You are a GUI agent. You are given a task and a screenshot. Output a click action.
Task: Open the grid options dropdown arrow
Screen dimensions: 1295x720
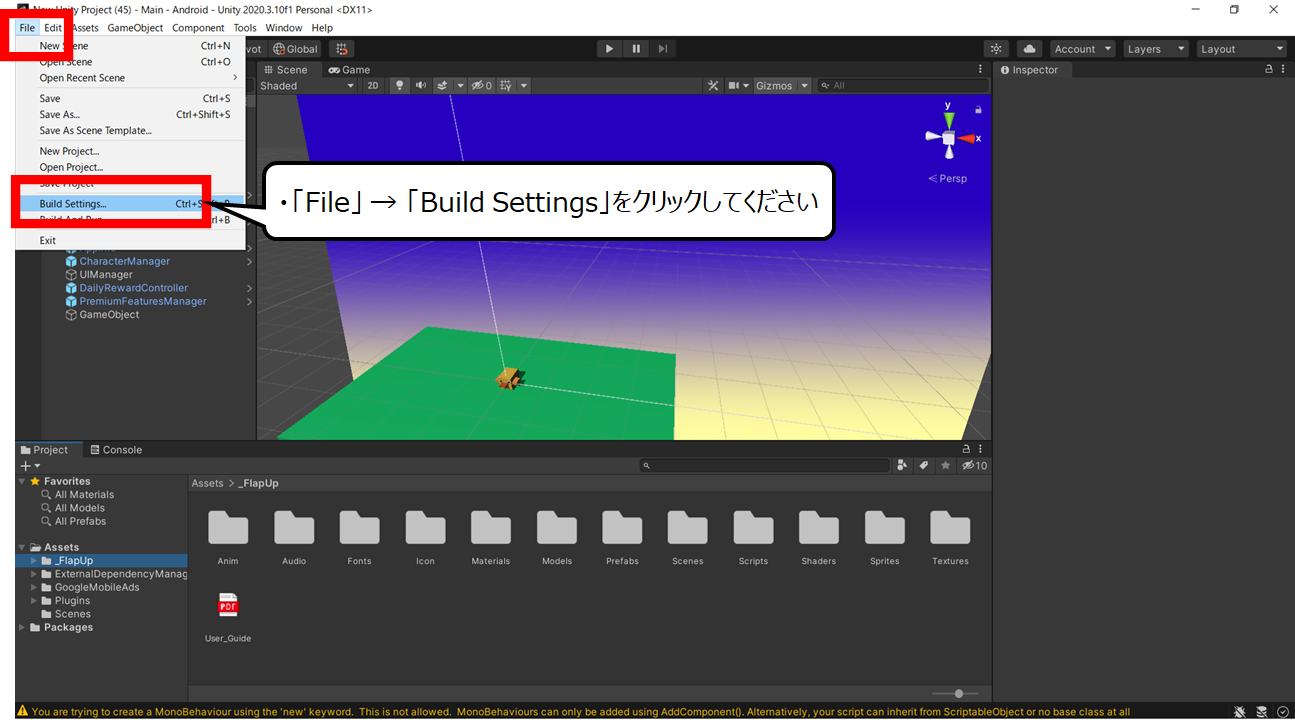pyautogui.click(x=524, y=86)
